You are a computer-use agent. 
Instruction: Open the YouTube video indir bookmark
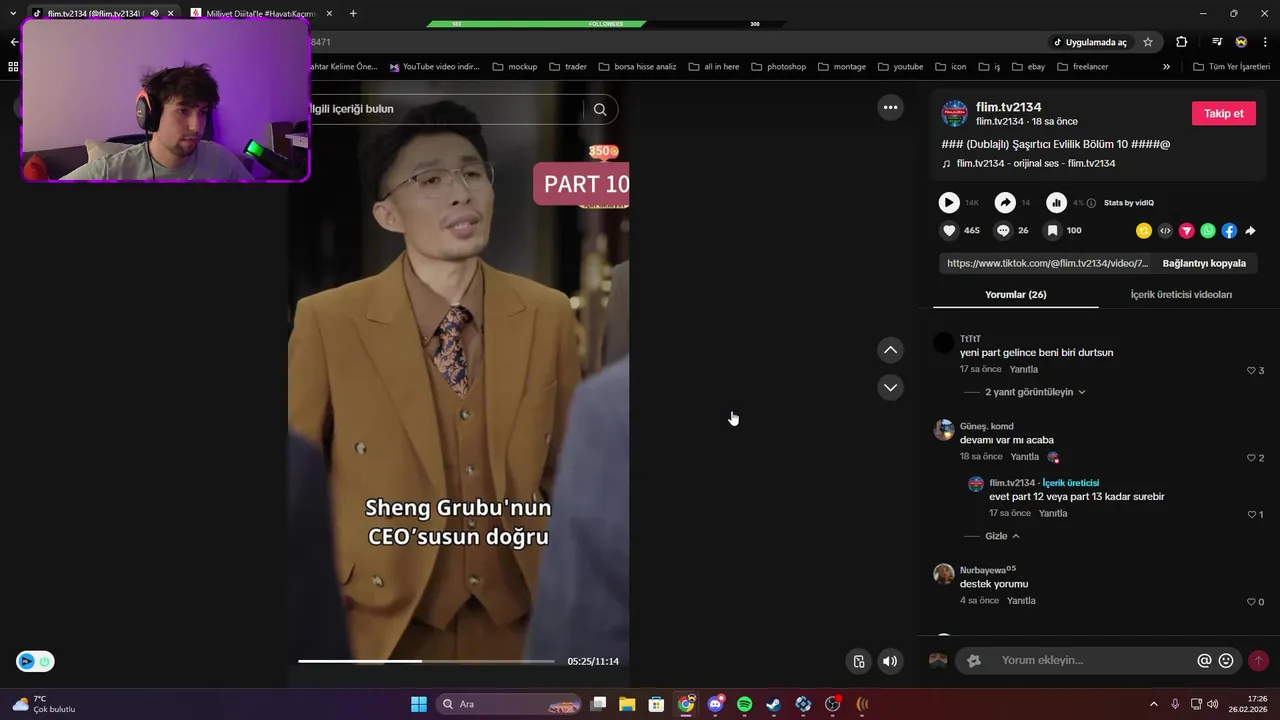[434, 67]
